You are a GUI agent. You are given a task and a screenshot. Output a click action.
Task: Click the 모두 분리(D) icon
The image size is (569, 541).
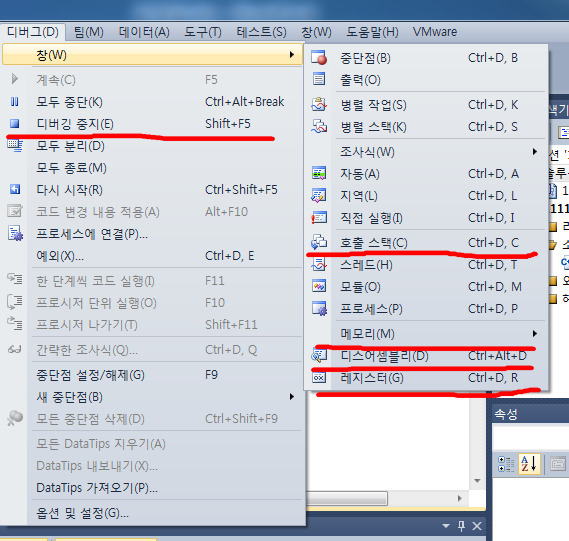pyautogui.click(x=15, y=146)
